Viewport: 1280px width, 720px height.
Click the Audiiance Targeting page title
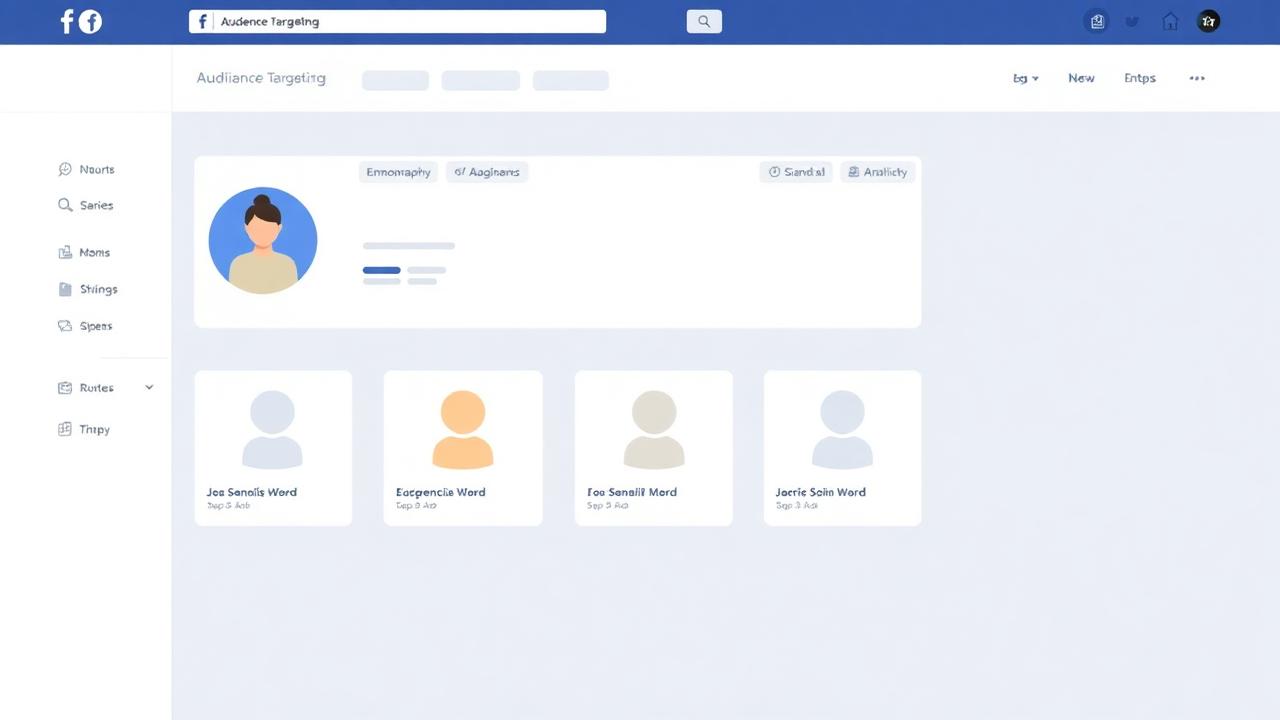click(261, 78)
